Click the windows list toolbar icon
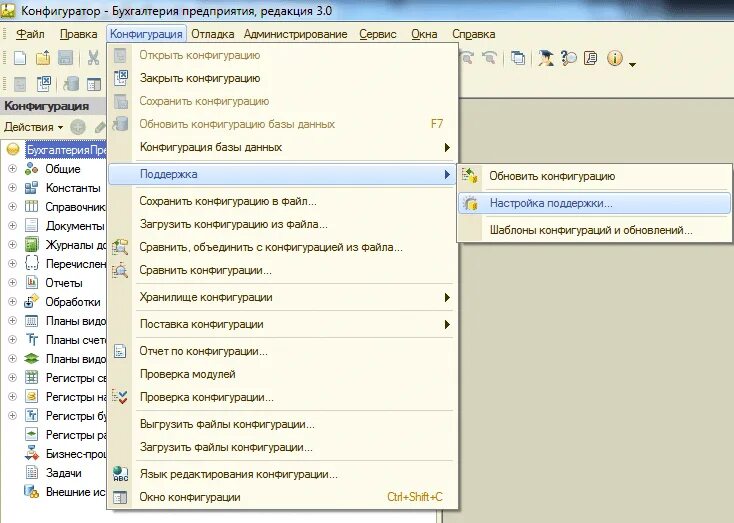 tap(518, 58)
